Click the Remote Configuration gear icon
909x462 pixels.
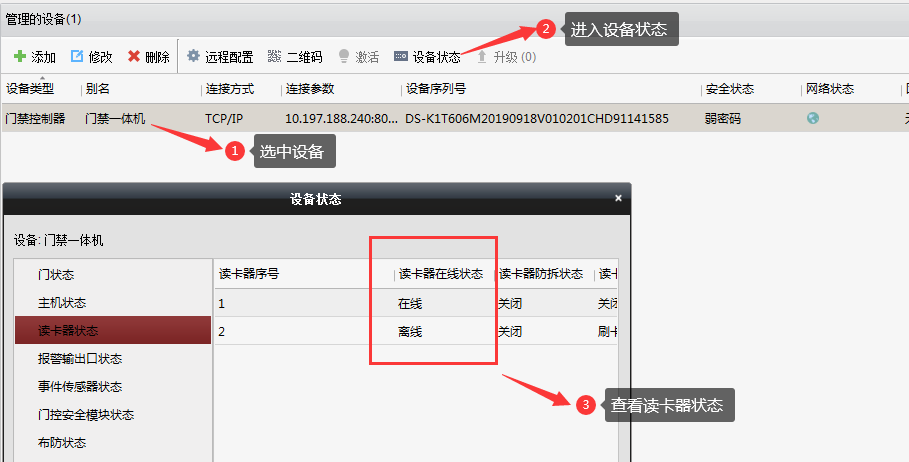coord(193,56)
